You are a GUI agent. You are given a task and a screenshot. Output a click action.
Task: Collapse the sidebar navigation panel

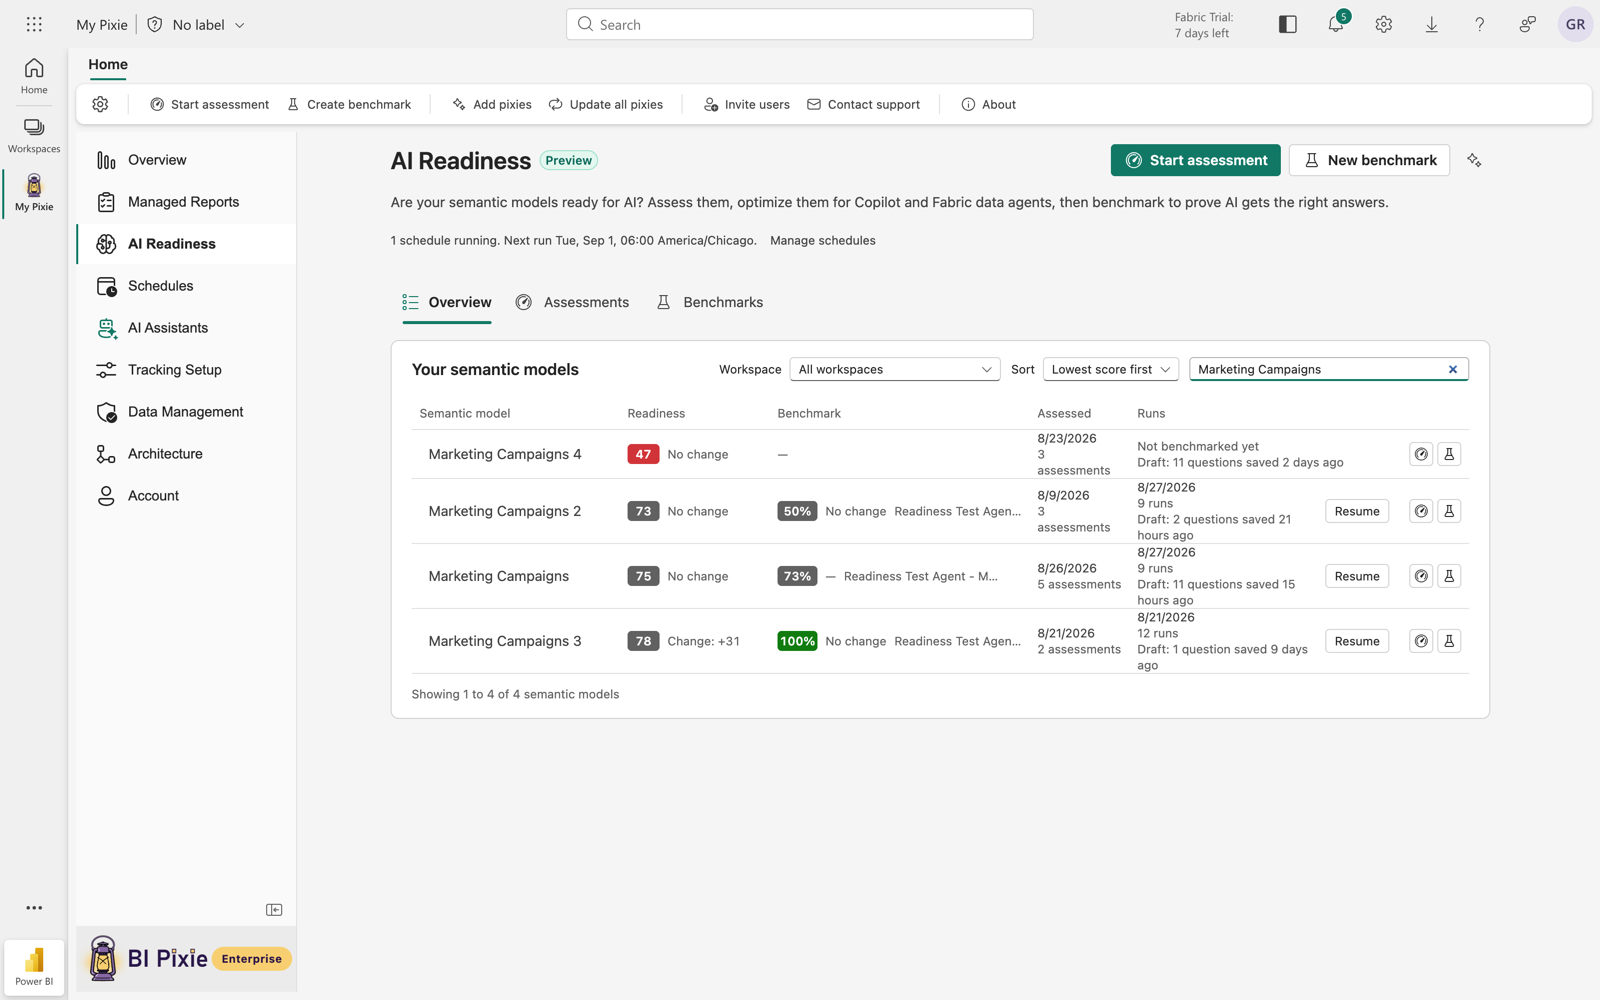pyautogui.click(x=274, y=910)
